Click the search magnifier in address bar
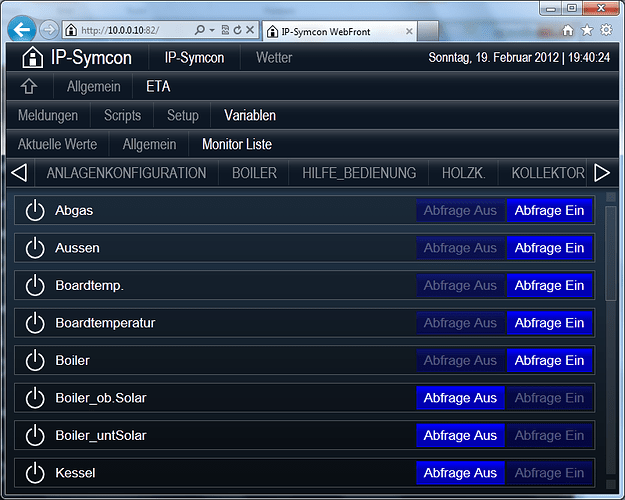Viewport: 625px width, 500px height. [x=200, y=30]
